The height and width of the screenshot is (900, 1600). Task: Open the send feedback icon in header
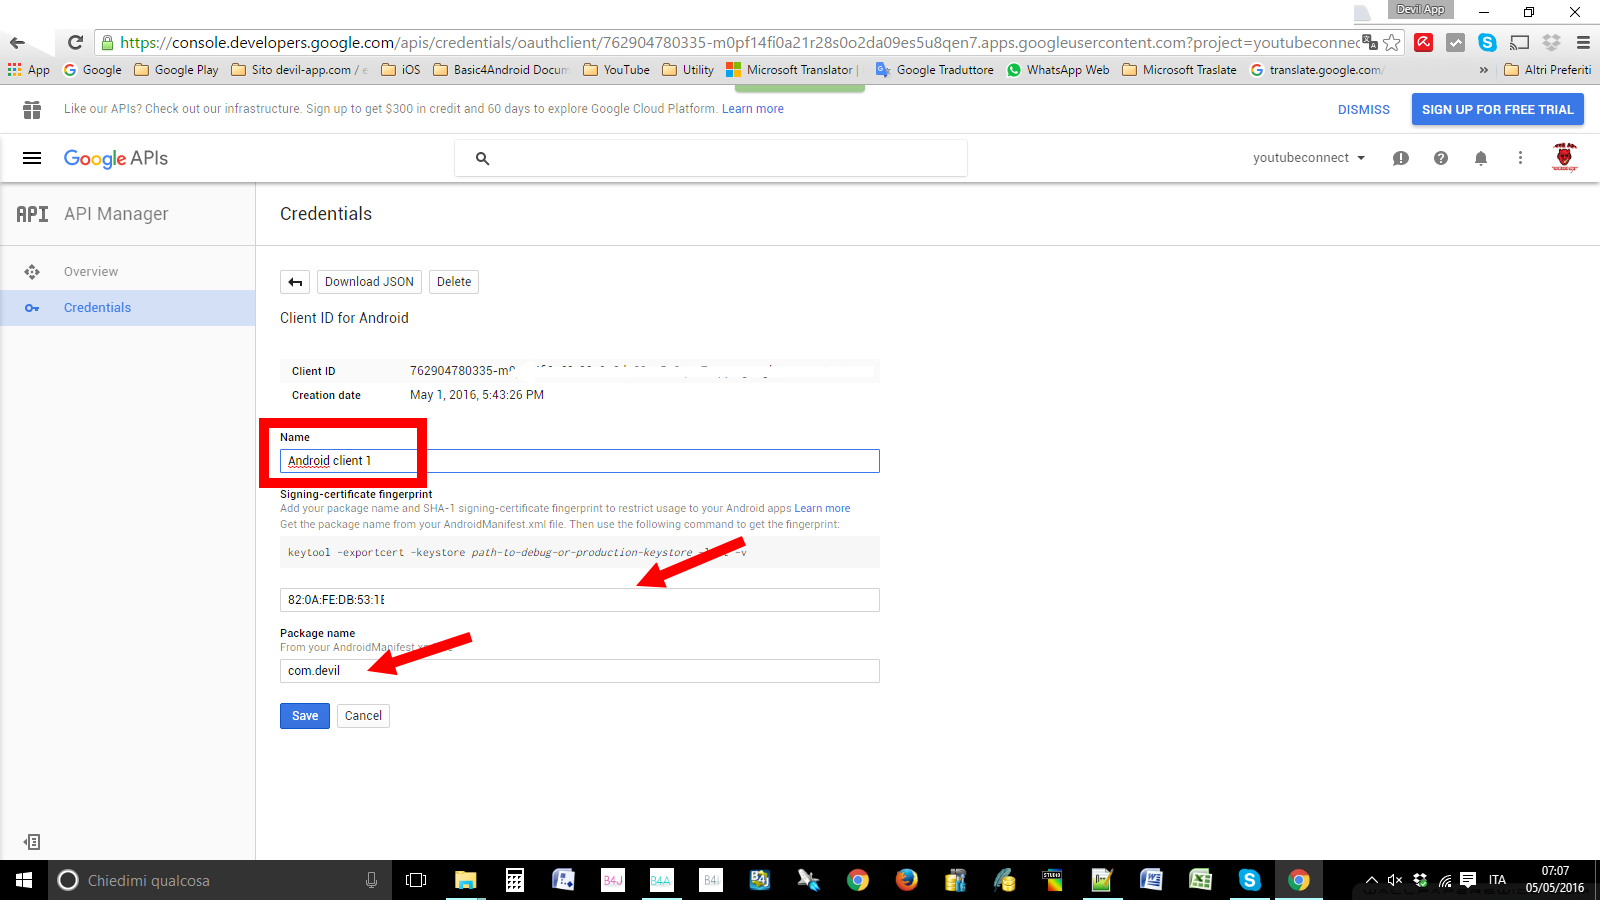pyautogui.click(x=1401, y=158)
